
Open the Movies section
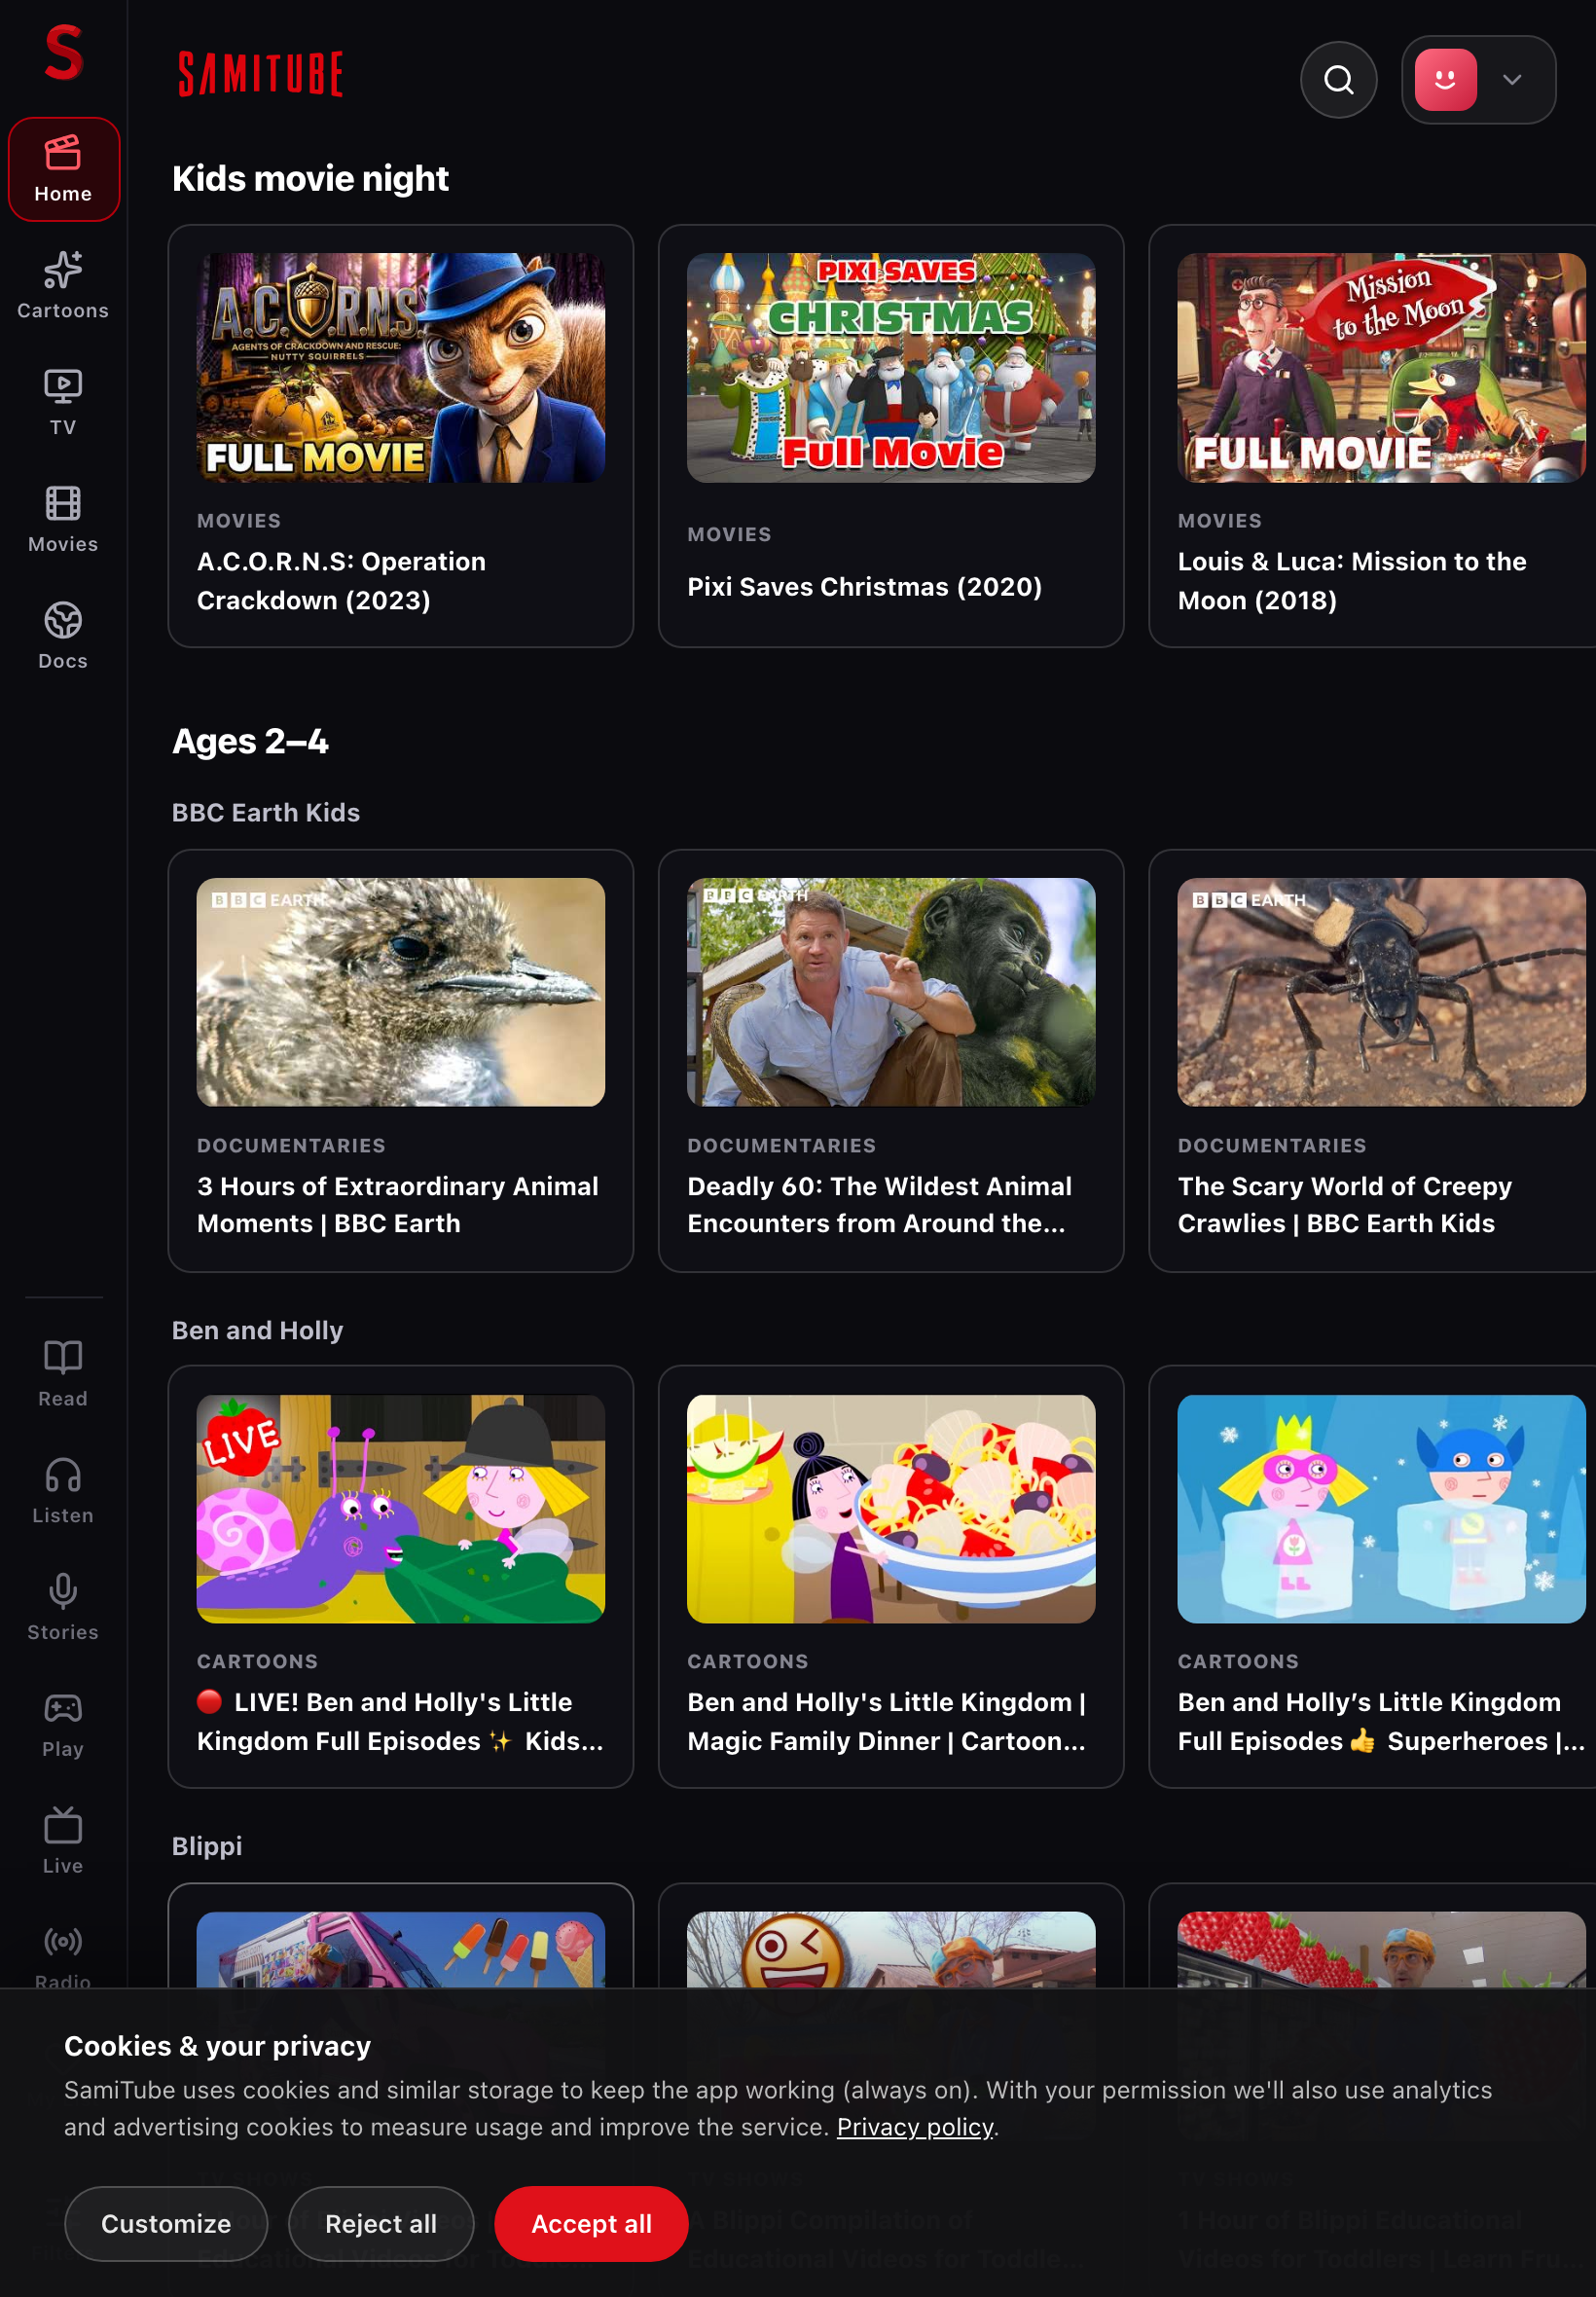pyautogui.click(x=63, y=519)
